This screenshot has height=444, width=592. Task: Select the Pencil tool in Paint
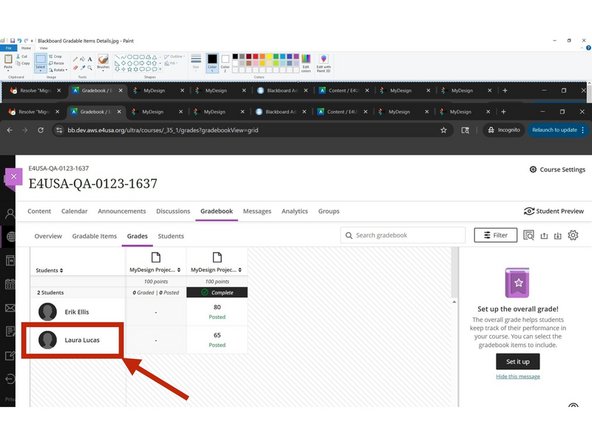[x=76, y=59]
